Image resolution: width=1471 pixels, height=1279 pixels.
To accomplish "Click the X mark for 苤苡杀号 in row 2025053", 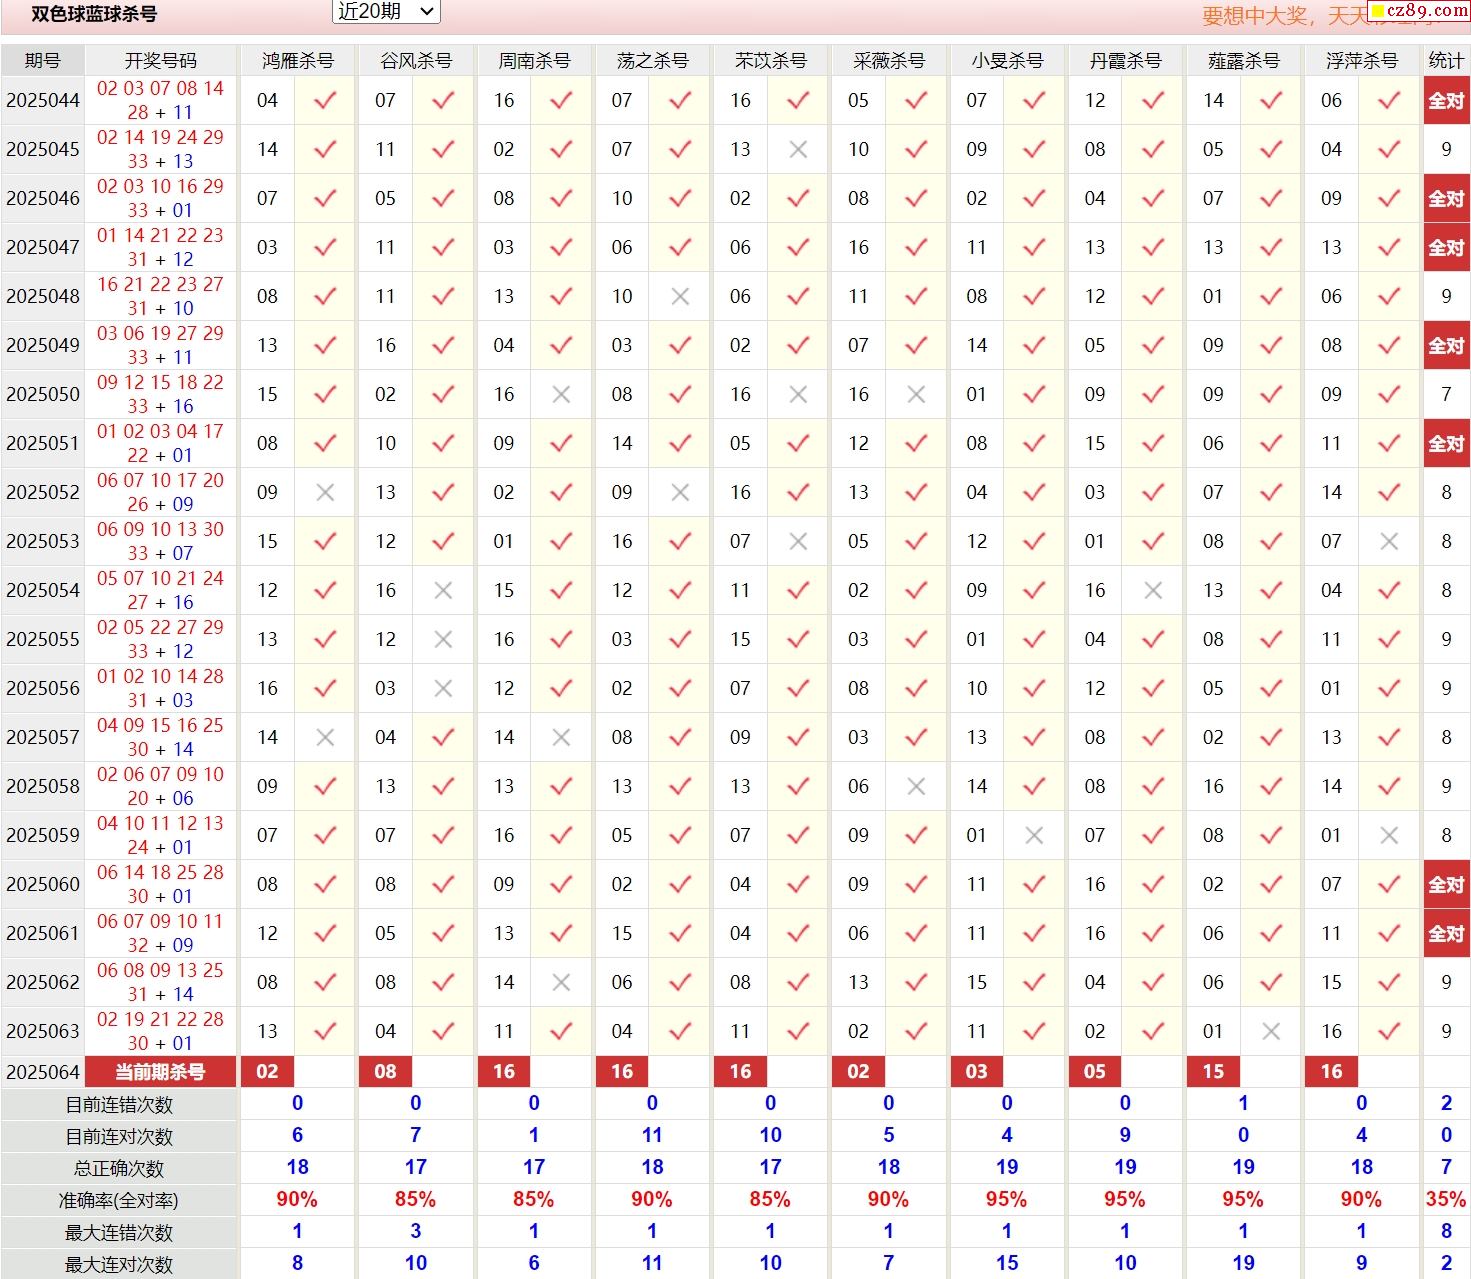I will 798,541.
